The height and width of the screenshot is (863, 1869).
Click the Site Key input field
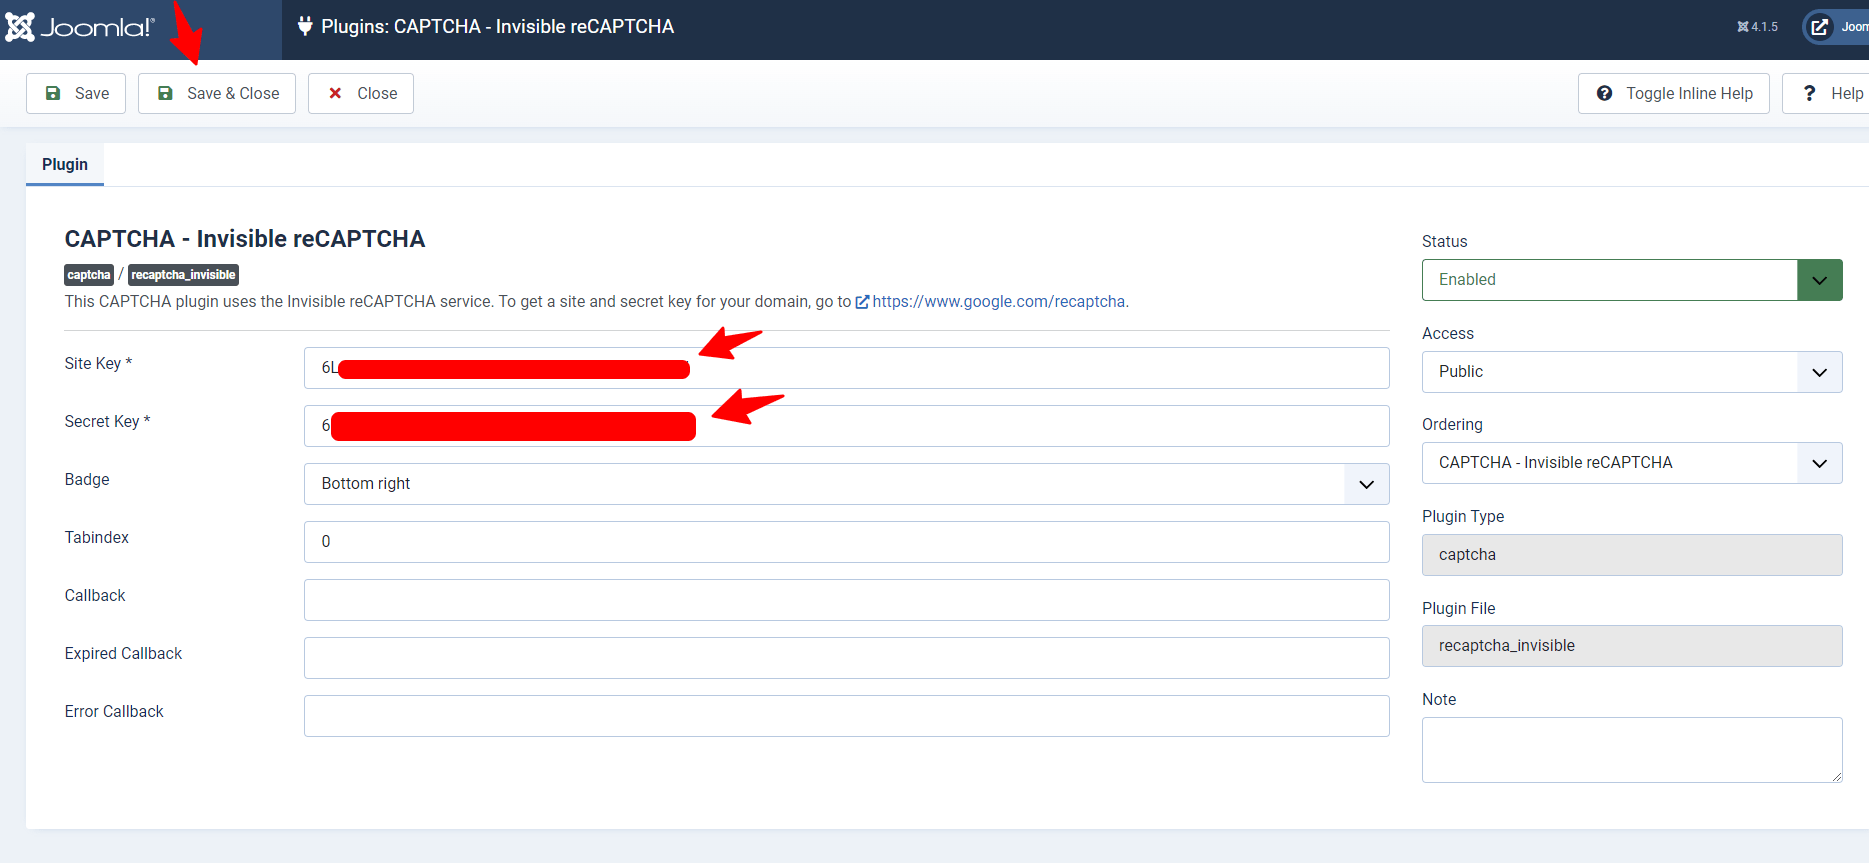pyautogui.click(x=846, y=368)
